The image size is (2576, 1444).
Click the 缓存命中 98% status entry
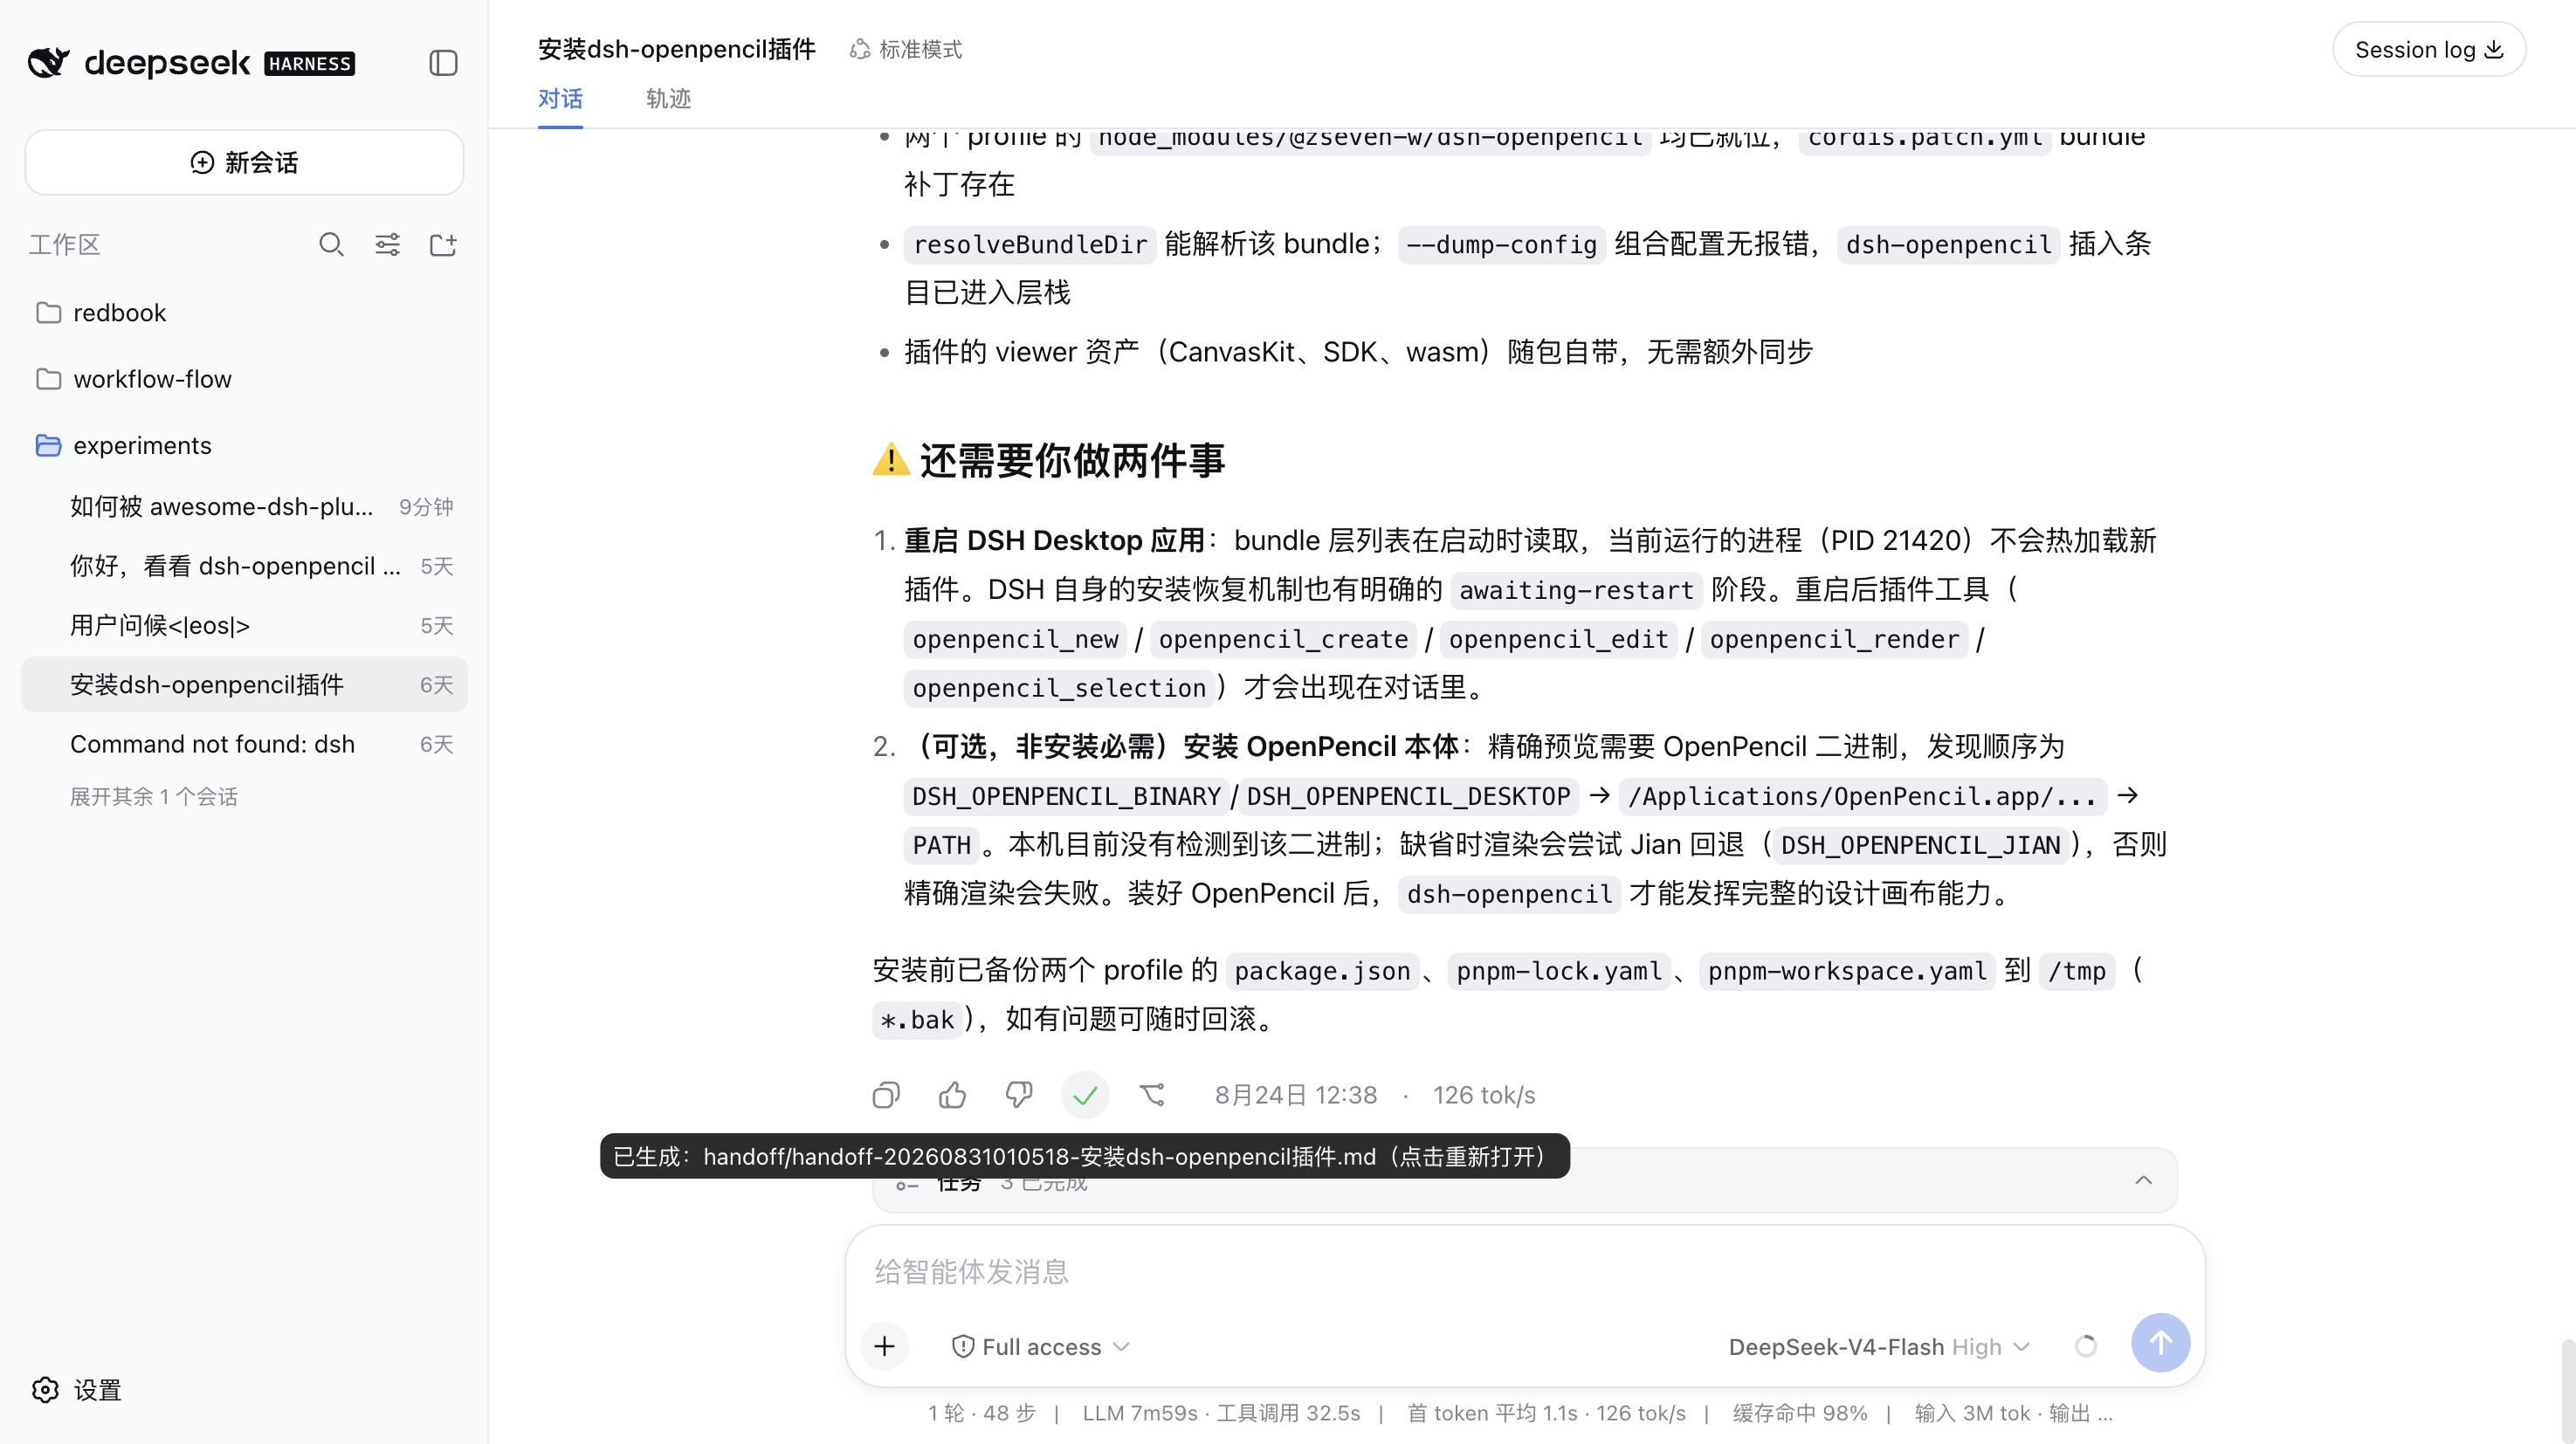[x=1800, y=1413]
